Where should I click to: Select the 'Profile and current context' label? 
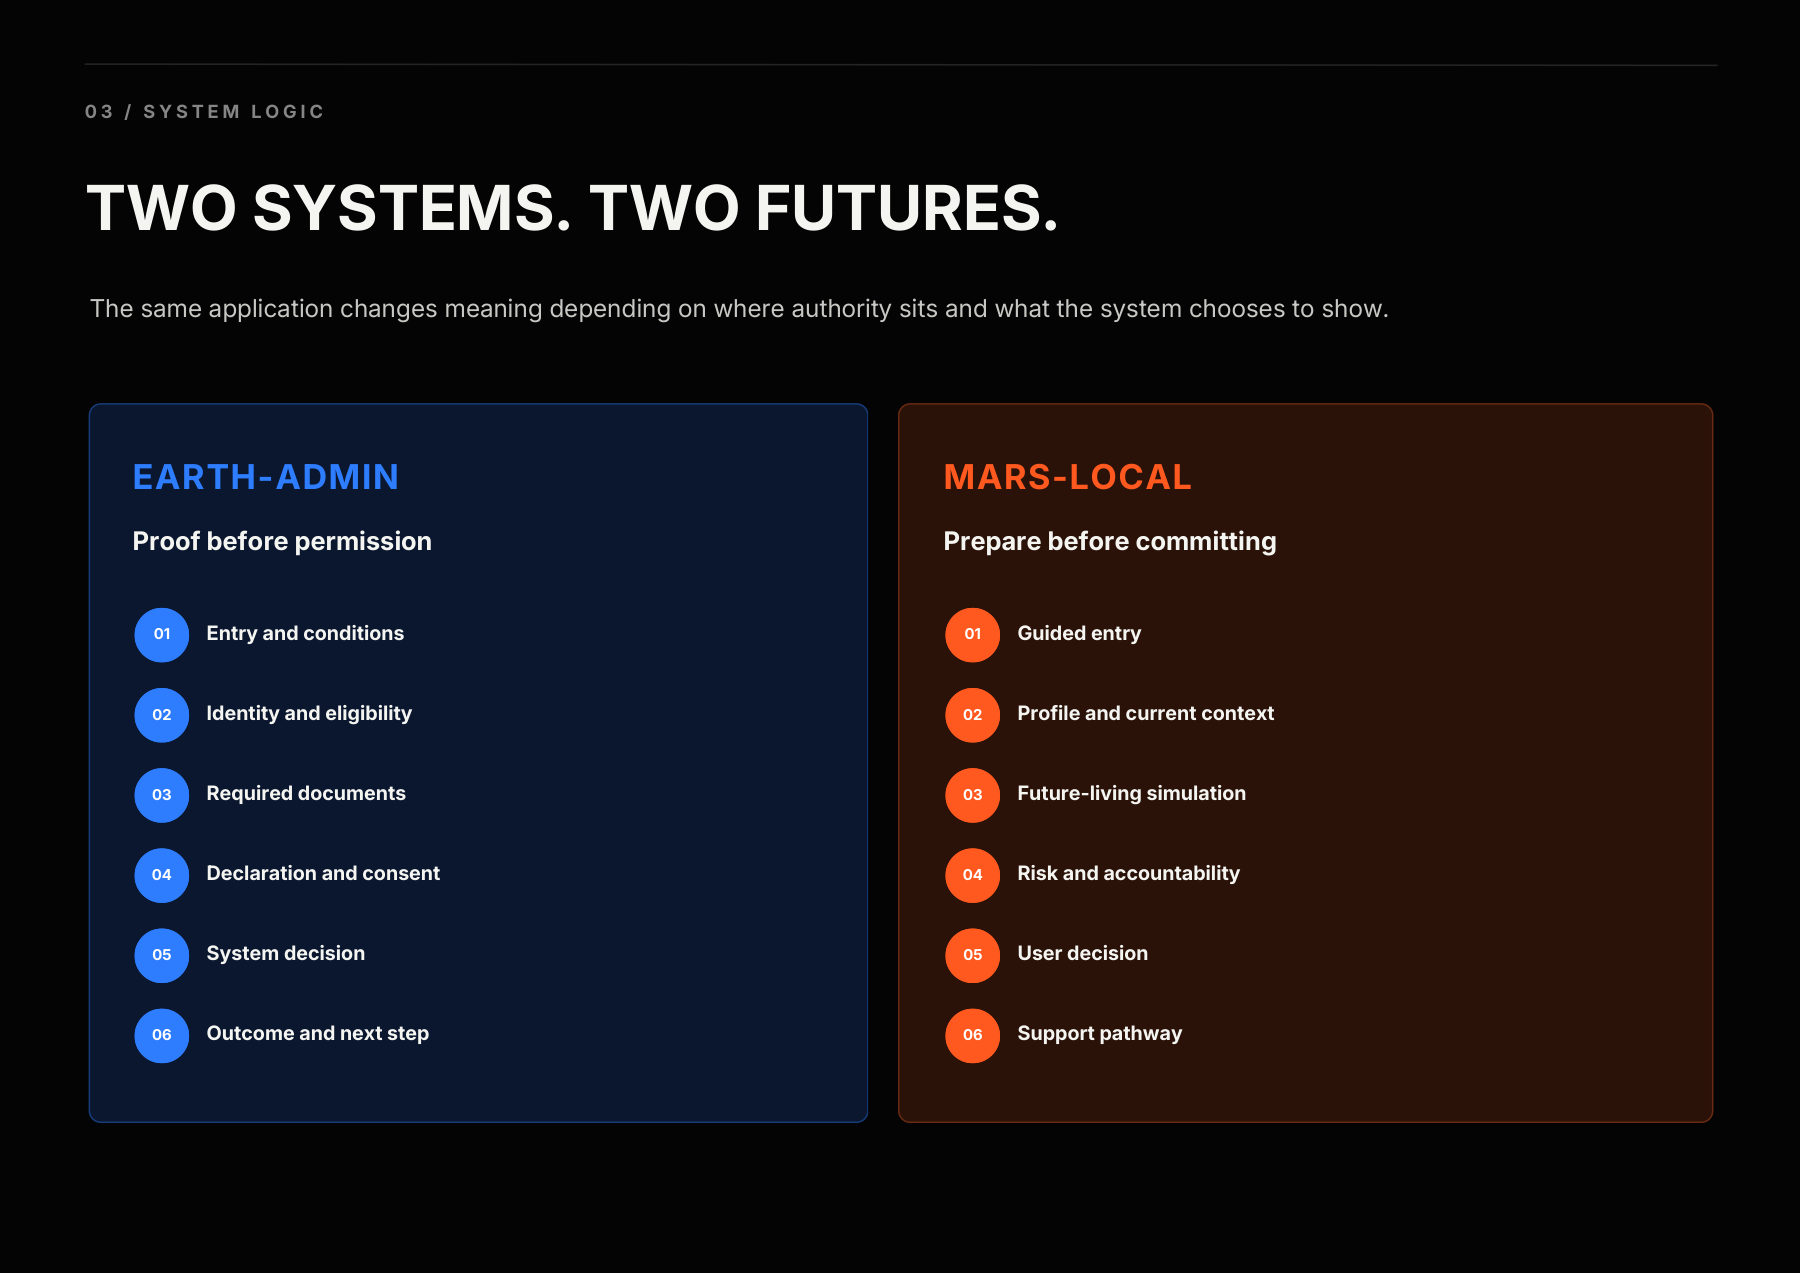[x=1146, y=713]
